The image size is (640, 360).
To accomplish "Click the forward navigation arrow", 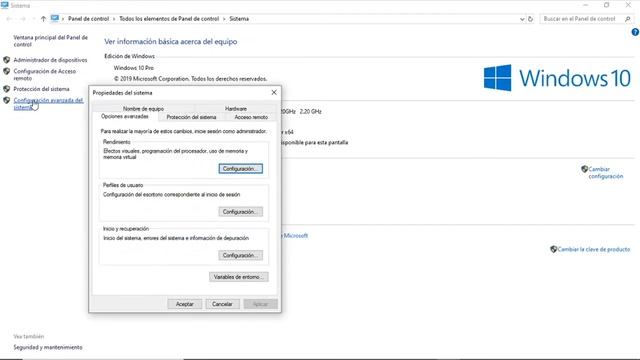I will [x=23, y=19].
